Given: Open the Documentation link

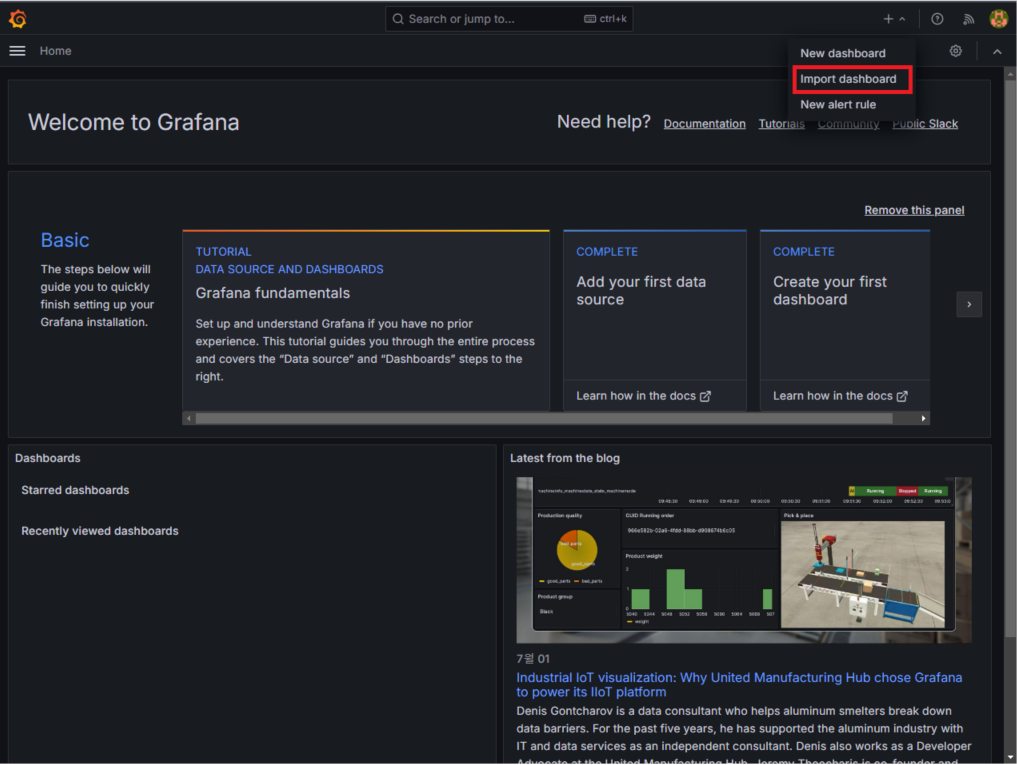Looking at the screenshot, I should [x=704, y=123].
